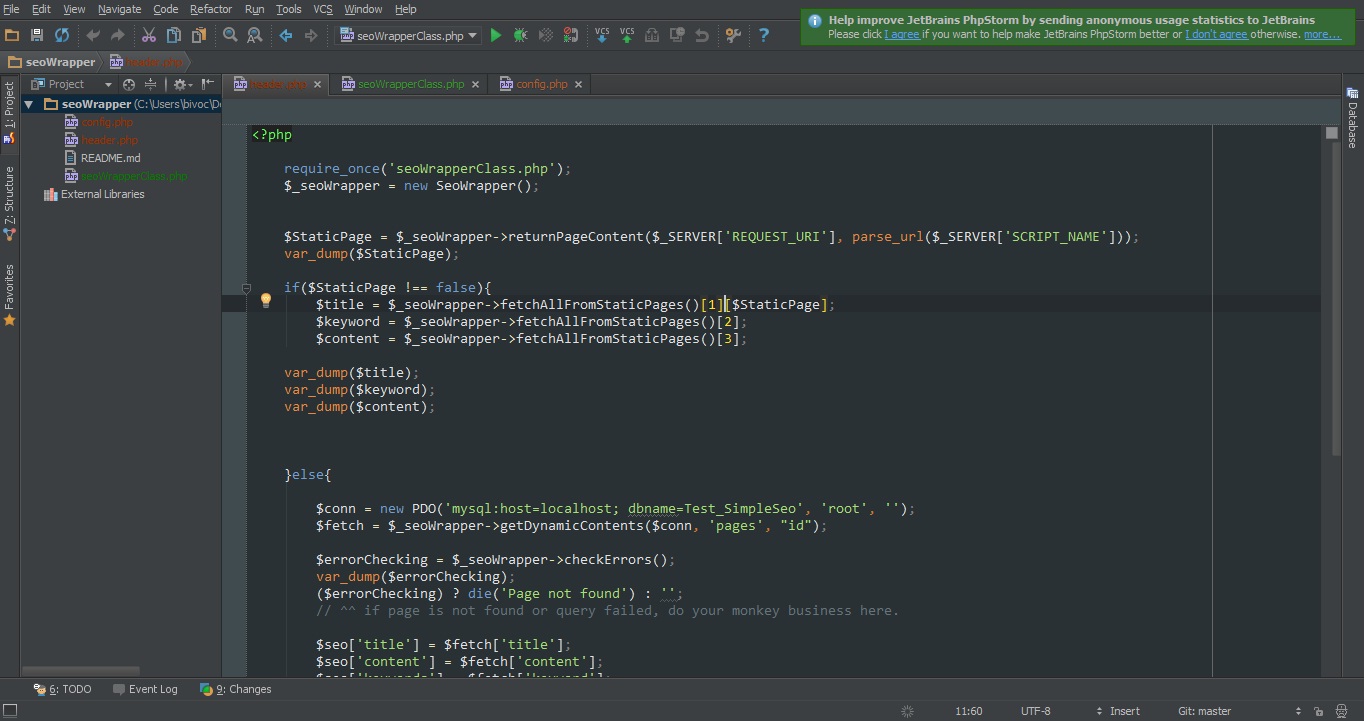Toggle the Structure tool window button
Image resolution: width=1366 pixels, height=721 pixels.
[x=10, y=202]
